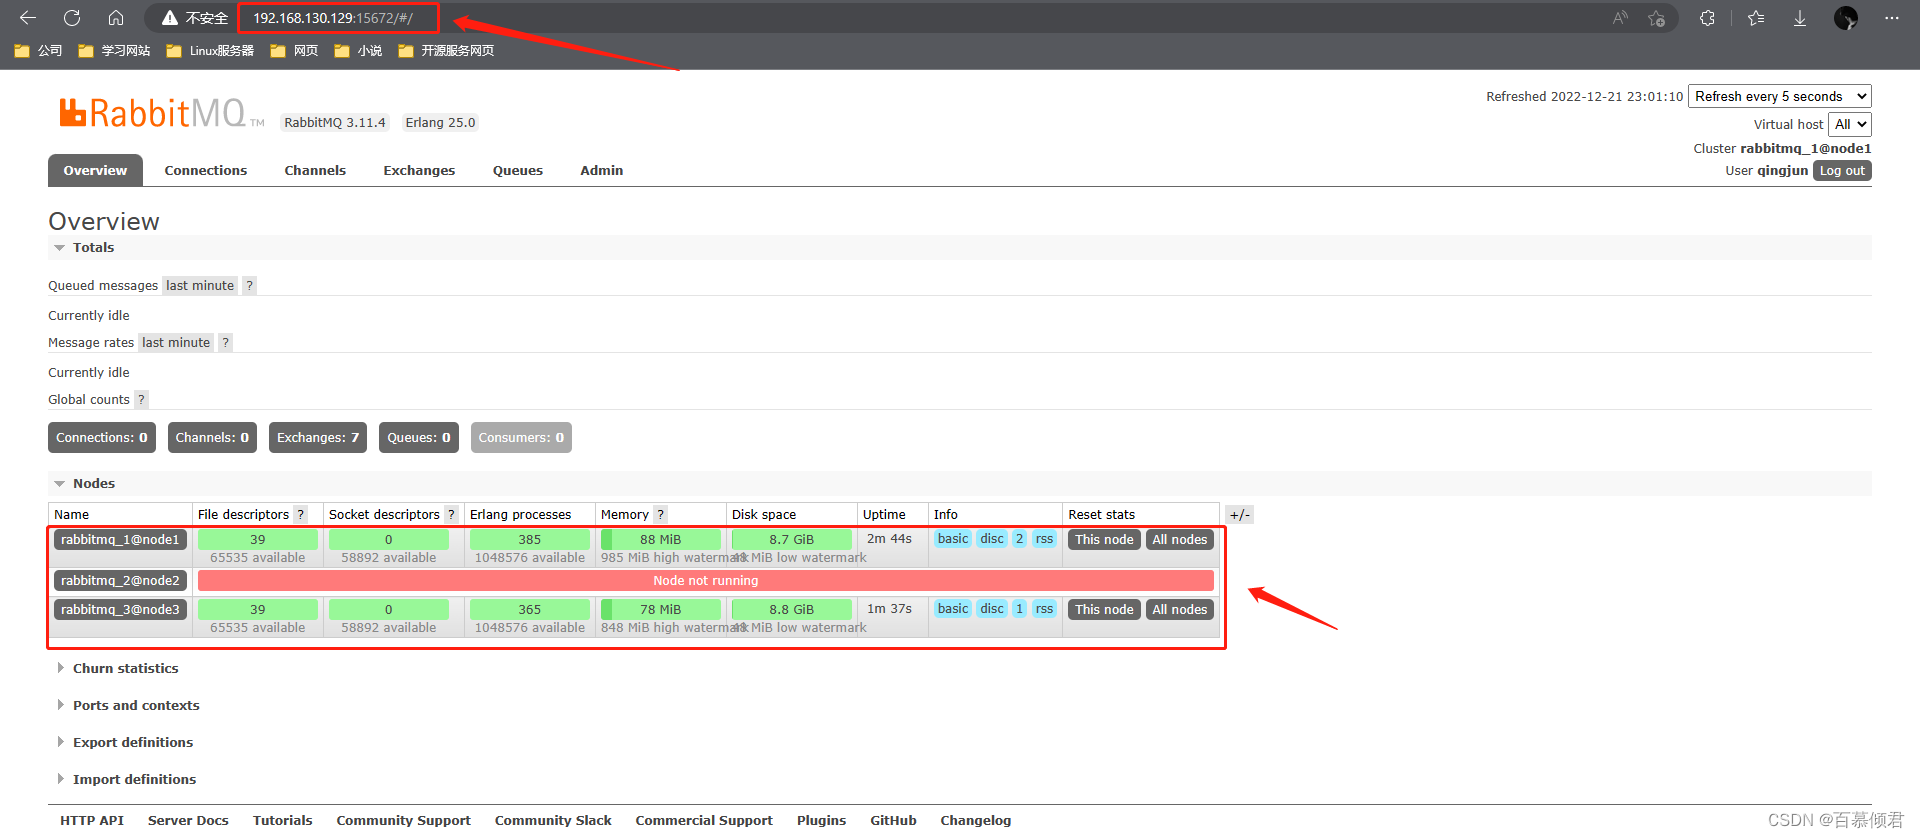Click the Consumers: 0 count button

coord(521,438)
